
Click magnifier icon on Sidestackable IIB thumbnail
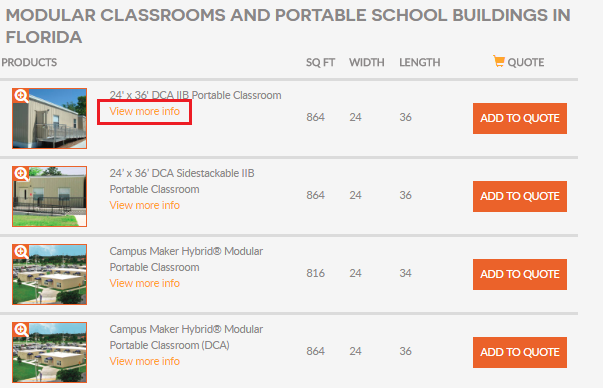(x=21, y=174)
